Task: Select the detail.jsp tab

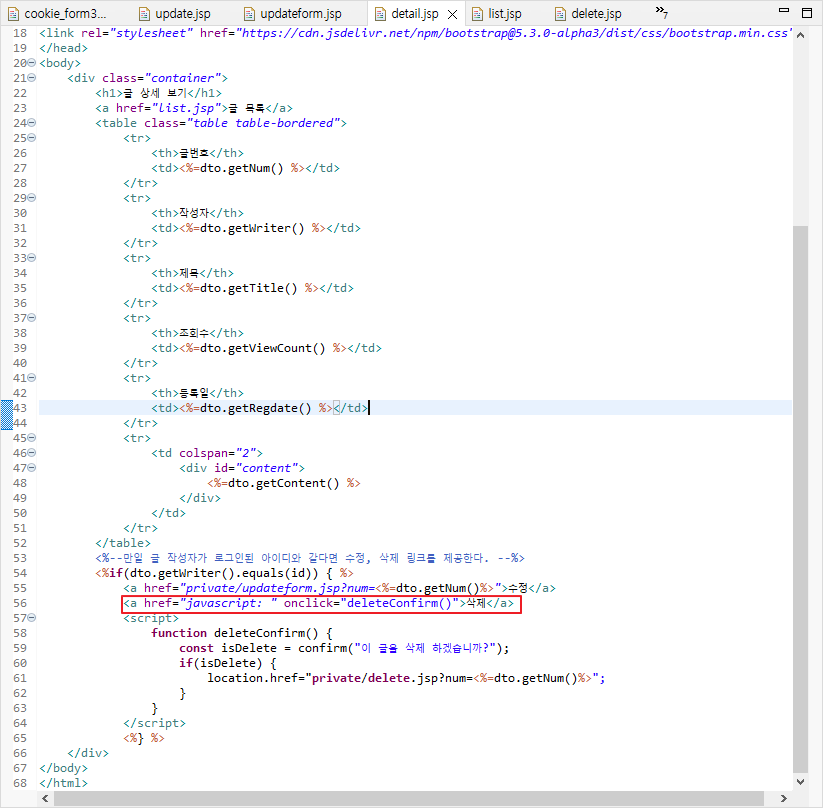Action: [x=415, y=14]
